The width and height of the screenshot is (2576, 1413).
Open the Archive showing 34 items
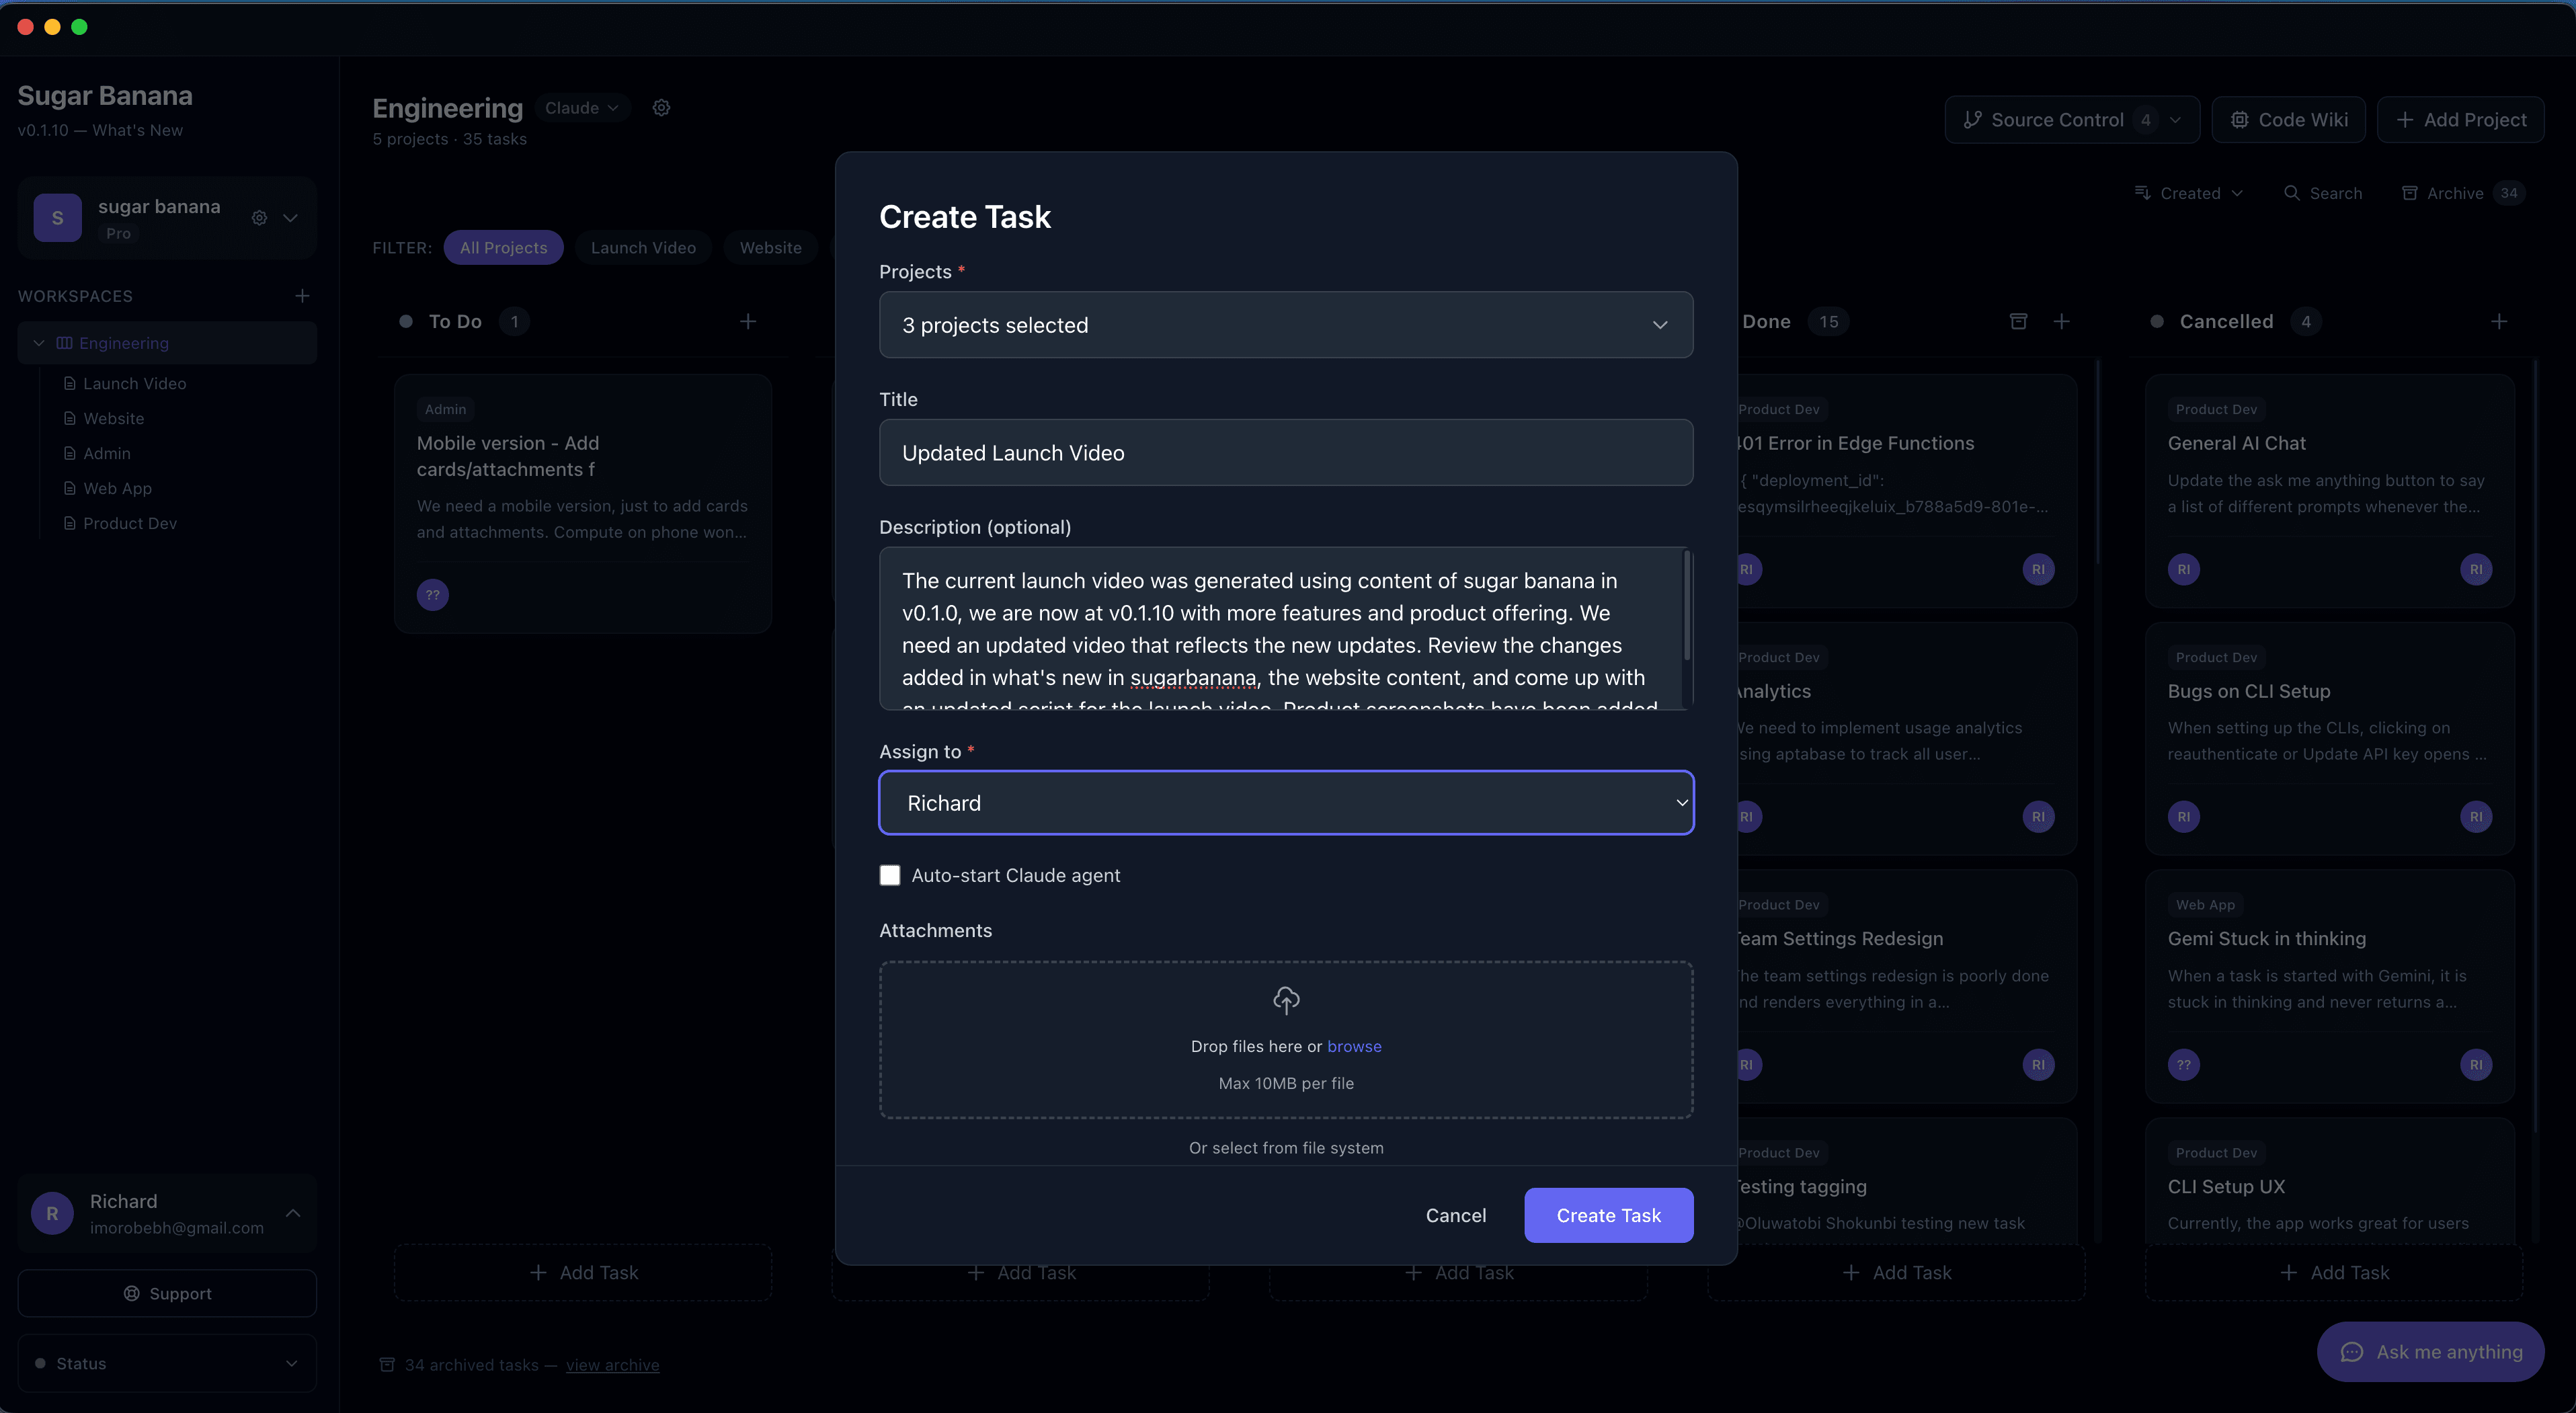(x=2452, y=192)
